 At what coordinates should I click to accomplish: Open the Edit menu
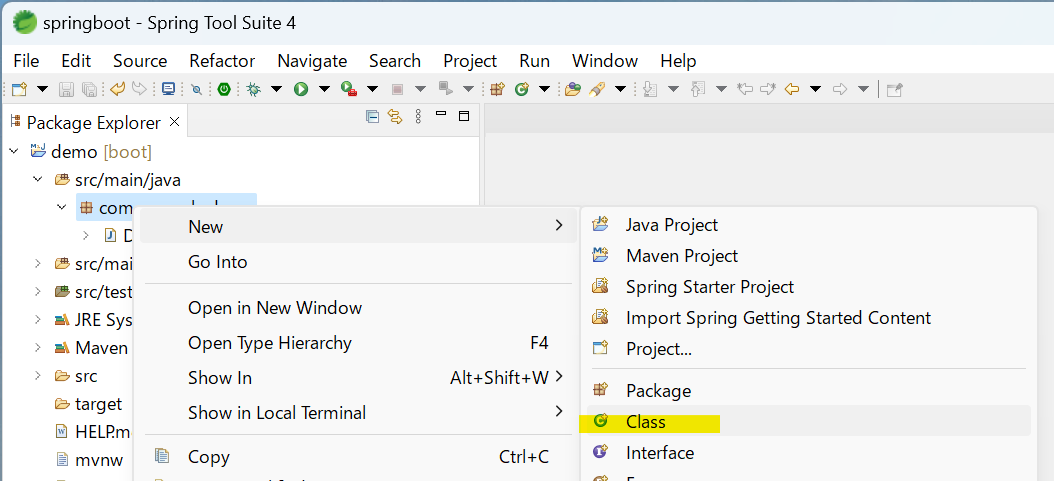point(76,60)
